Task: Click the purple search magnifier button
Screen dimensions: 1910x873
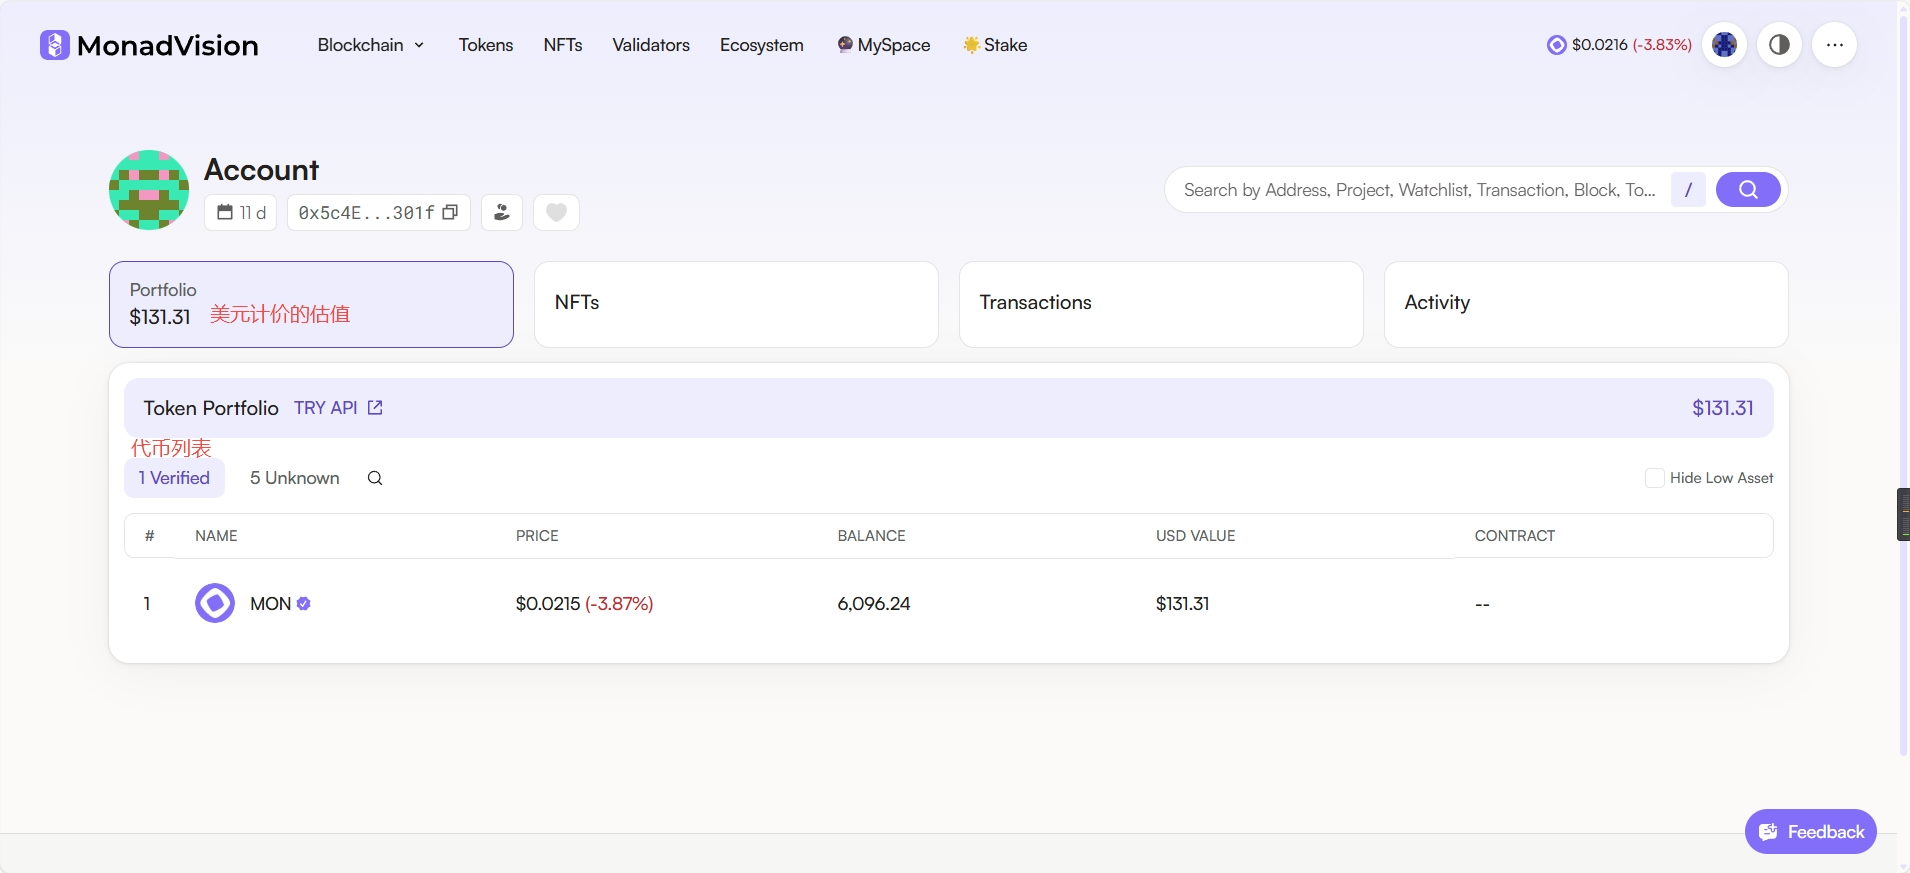Action: [1747, 190]
